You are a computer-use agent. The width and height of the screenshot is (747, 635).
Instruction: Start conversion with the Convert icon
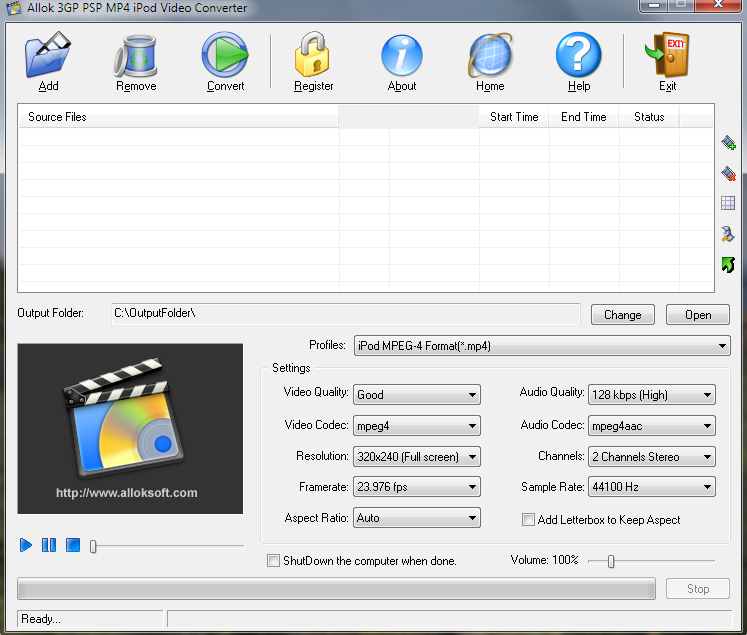click(225, 54)
